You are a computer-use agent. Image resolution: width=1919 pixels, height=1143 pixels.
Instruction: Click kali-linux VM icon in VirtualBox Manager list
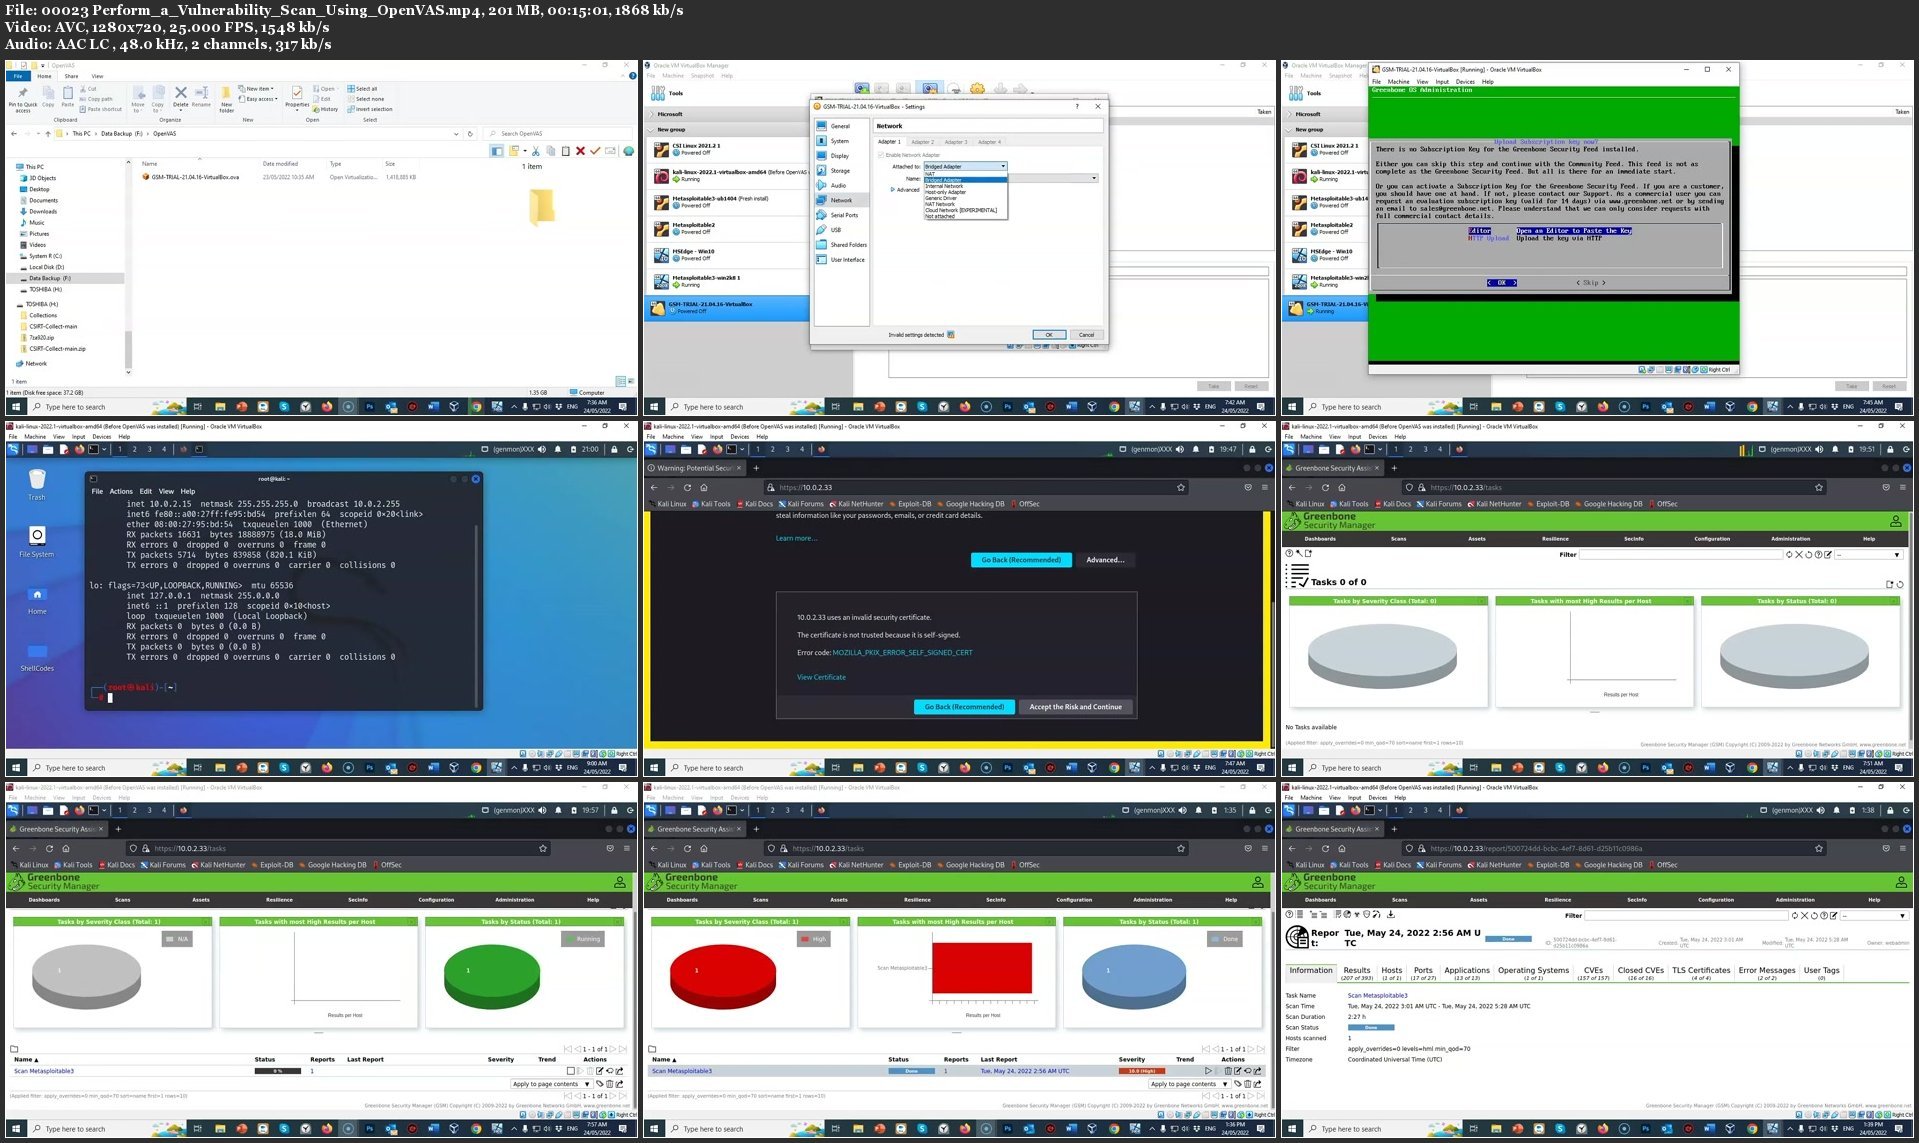pos(661,175)
